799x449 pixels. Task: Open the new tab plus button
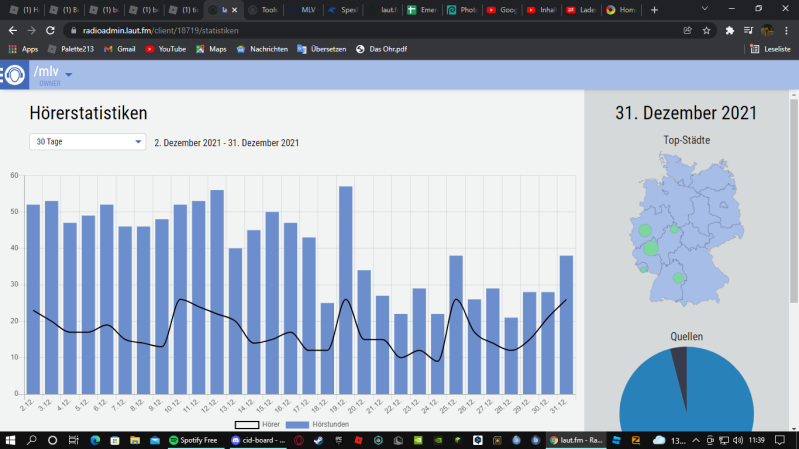point(654,10)
